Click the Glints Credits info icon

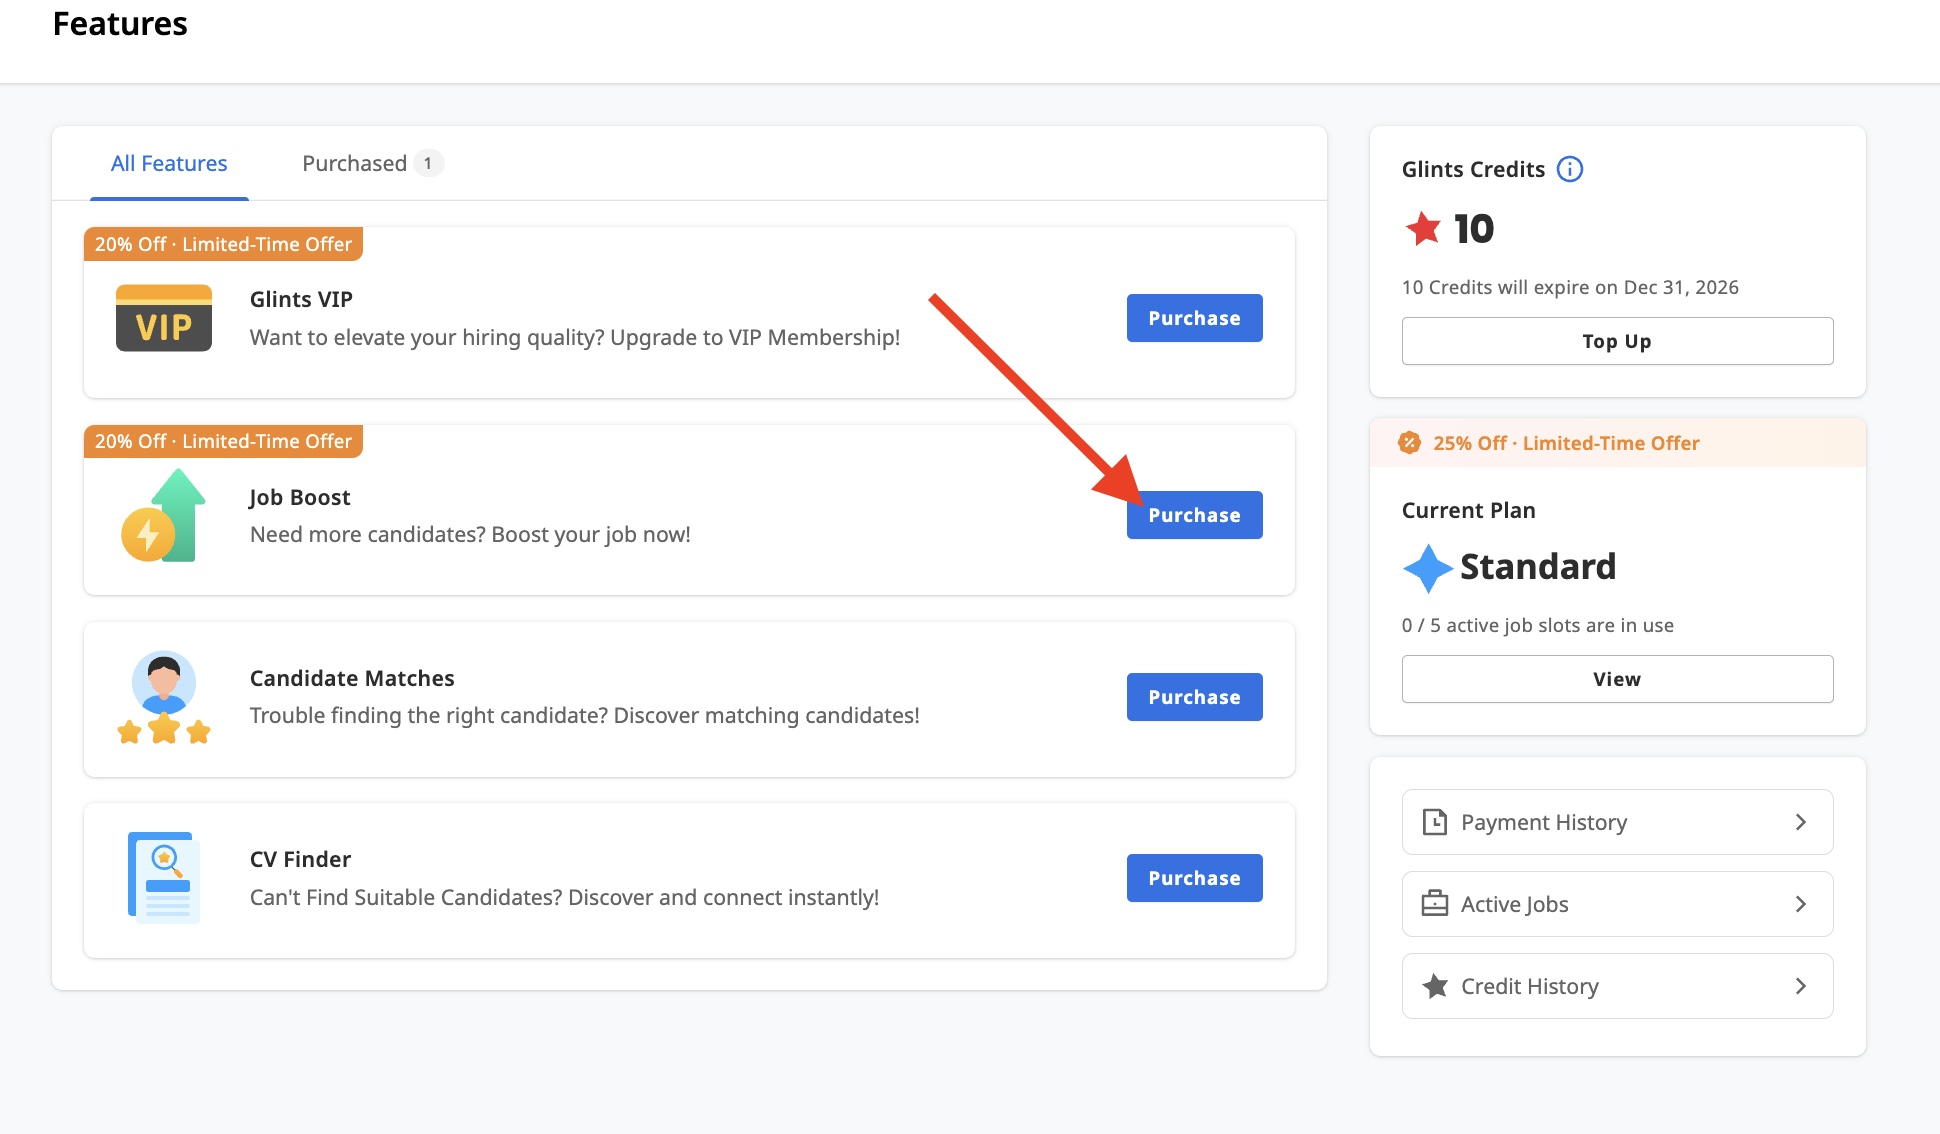pos(1570,169)
